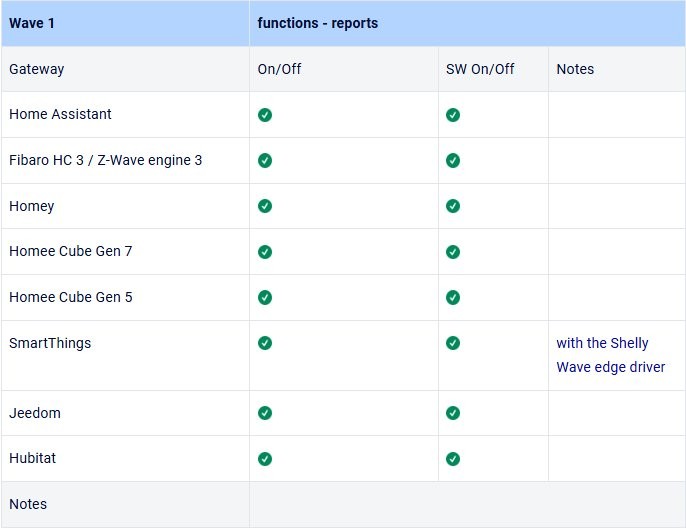The height and width of the screenshot is (530, 686).
Task: Click the Hubitat On/Off checkmark icon
Action: coord(265,459)
